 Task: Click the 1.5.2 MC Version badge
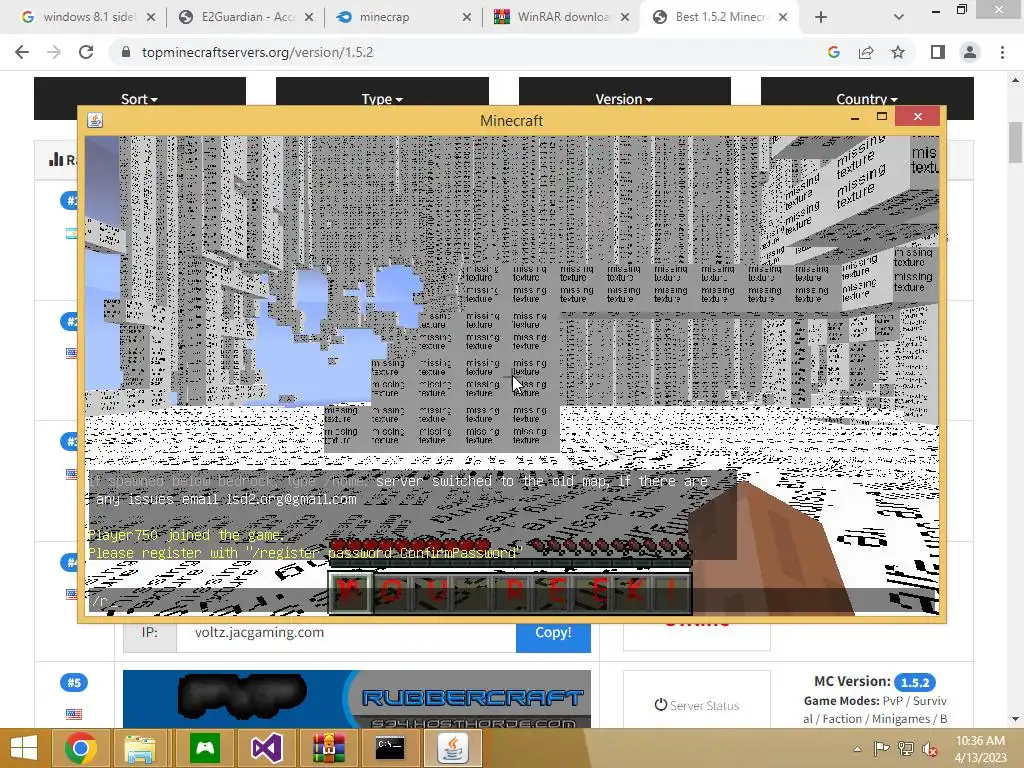[915, 682]
